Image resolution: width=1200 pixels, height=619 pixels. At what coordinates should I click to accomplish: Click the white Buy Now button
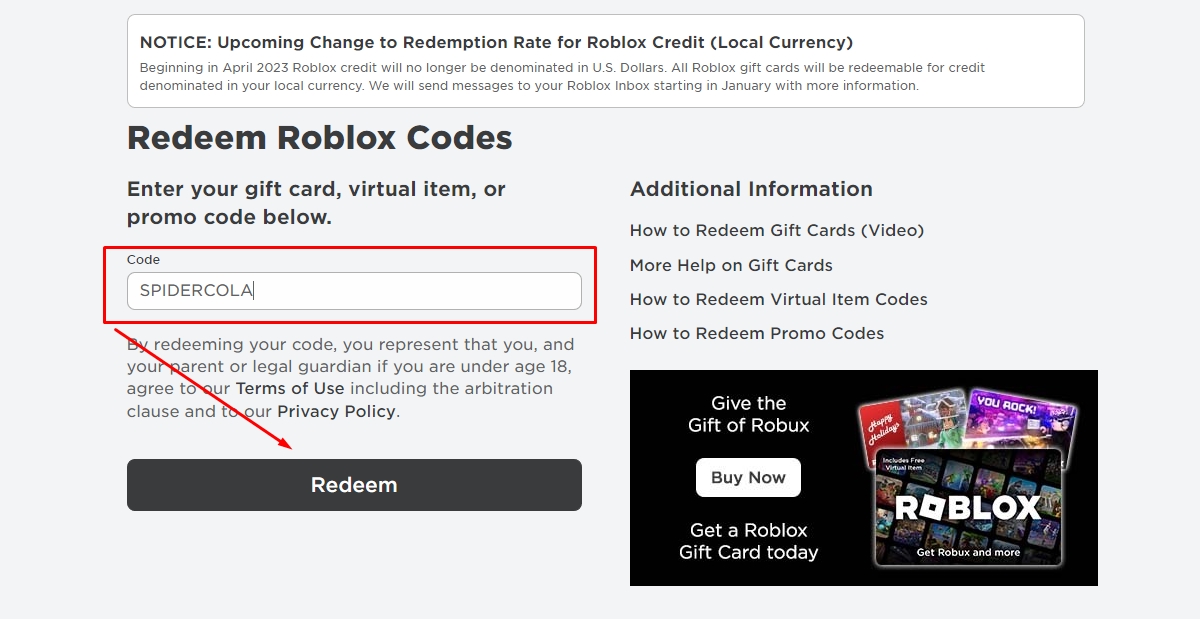(748, 477)
